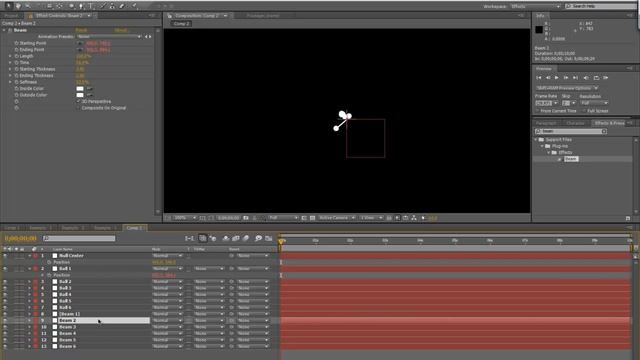The image size is (640, 360).
Task: Click About link for Beam effect
Action: click(121, 30)
